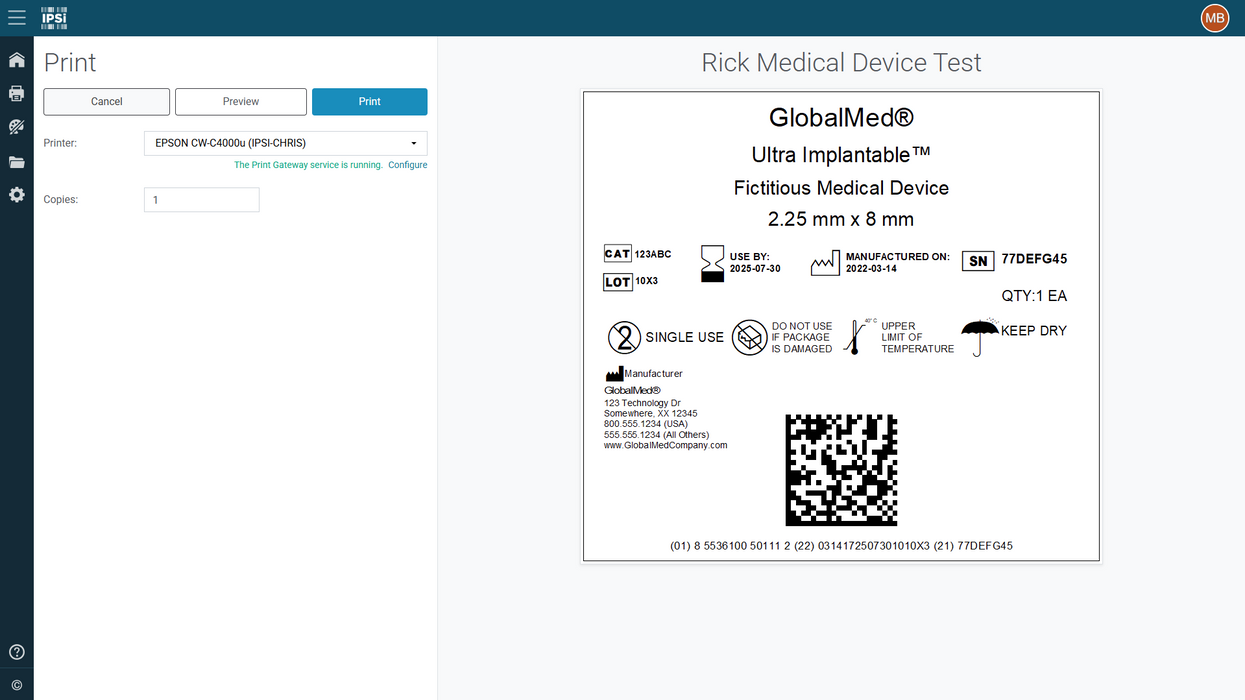Click the 'Print' page heading
The width and height of the screenshot is (1245, 700).
(70, 63)
